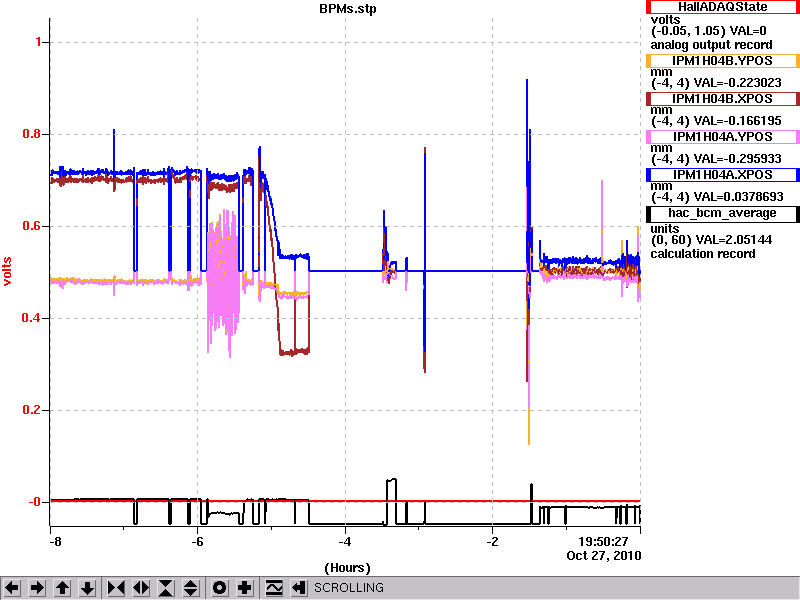This screenshot has height=600, width=800.
Task: Pan the graph up with arrow button
Action: click(62, 588)
